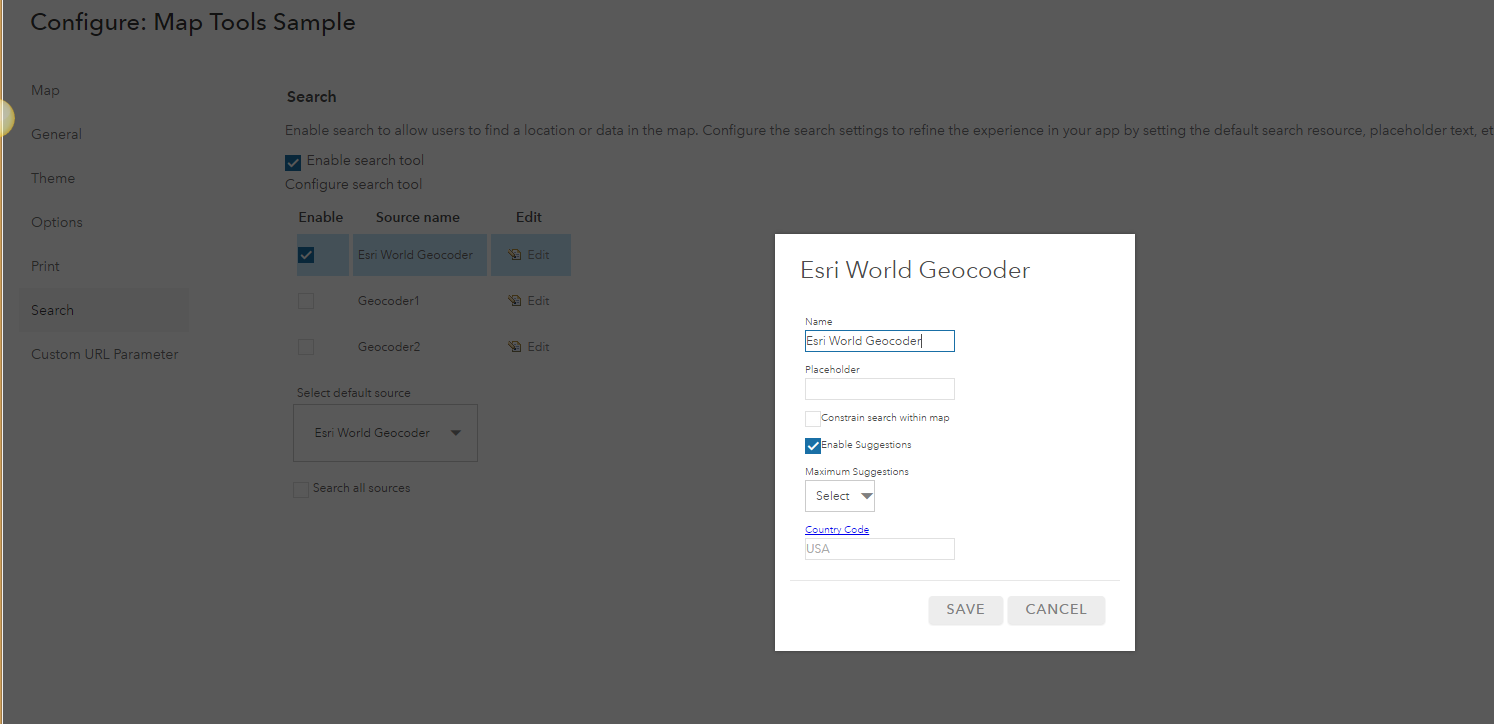Uncheck Enable Suggestions in dialog
The image size is (1494, 724).
[x=813, y=446]
